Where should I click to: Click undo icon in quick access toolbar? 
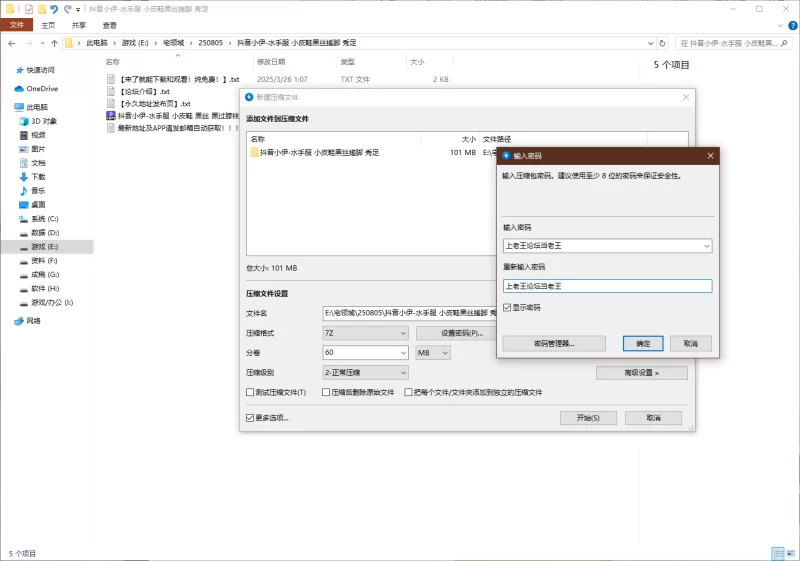54,9
